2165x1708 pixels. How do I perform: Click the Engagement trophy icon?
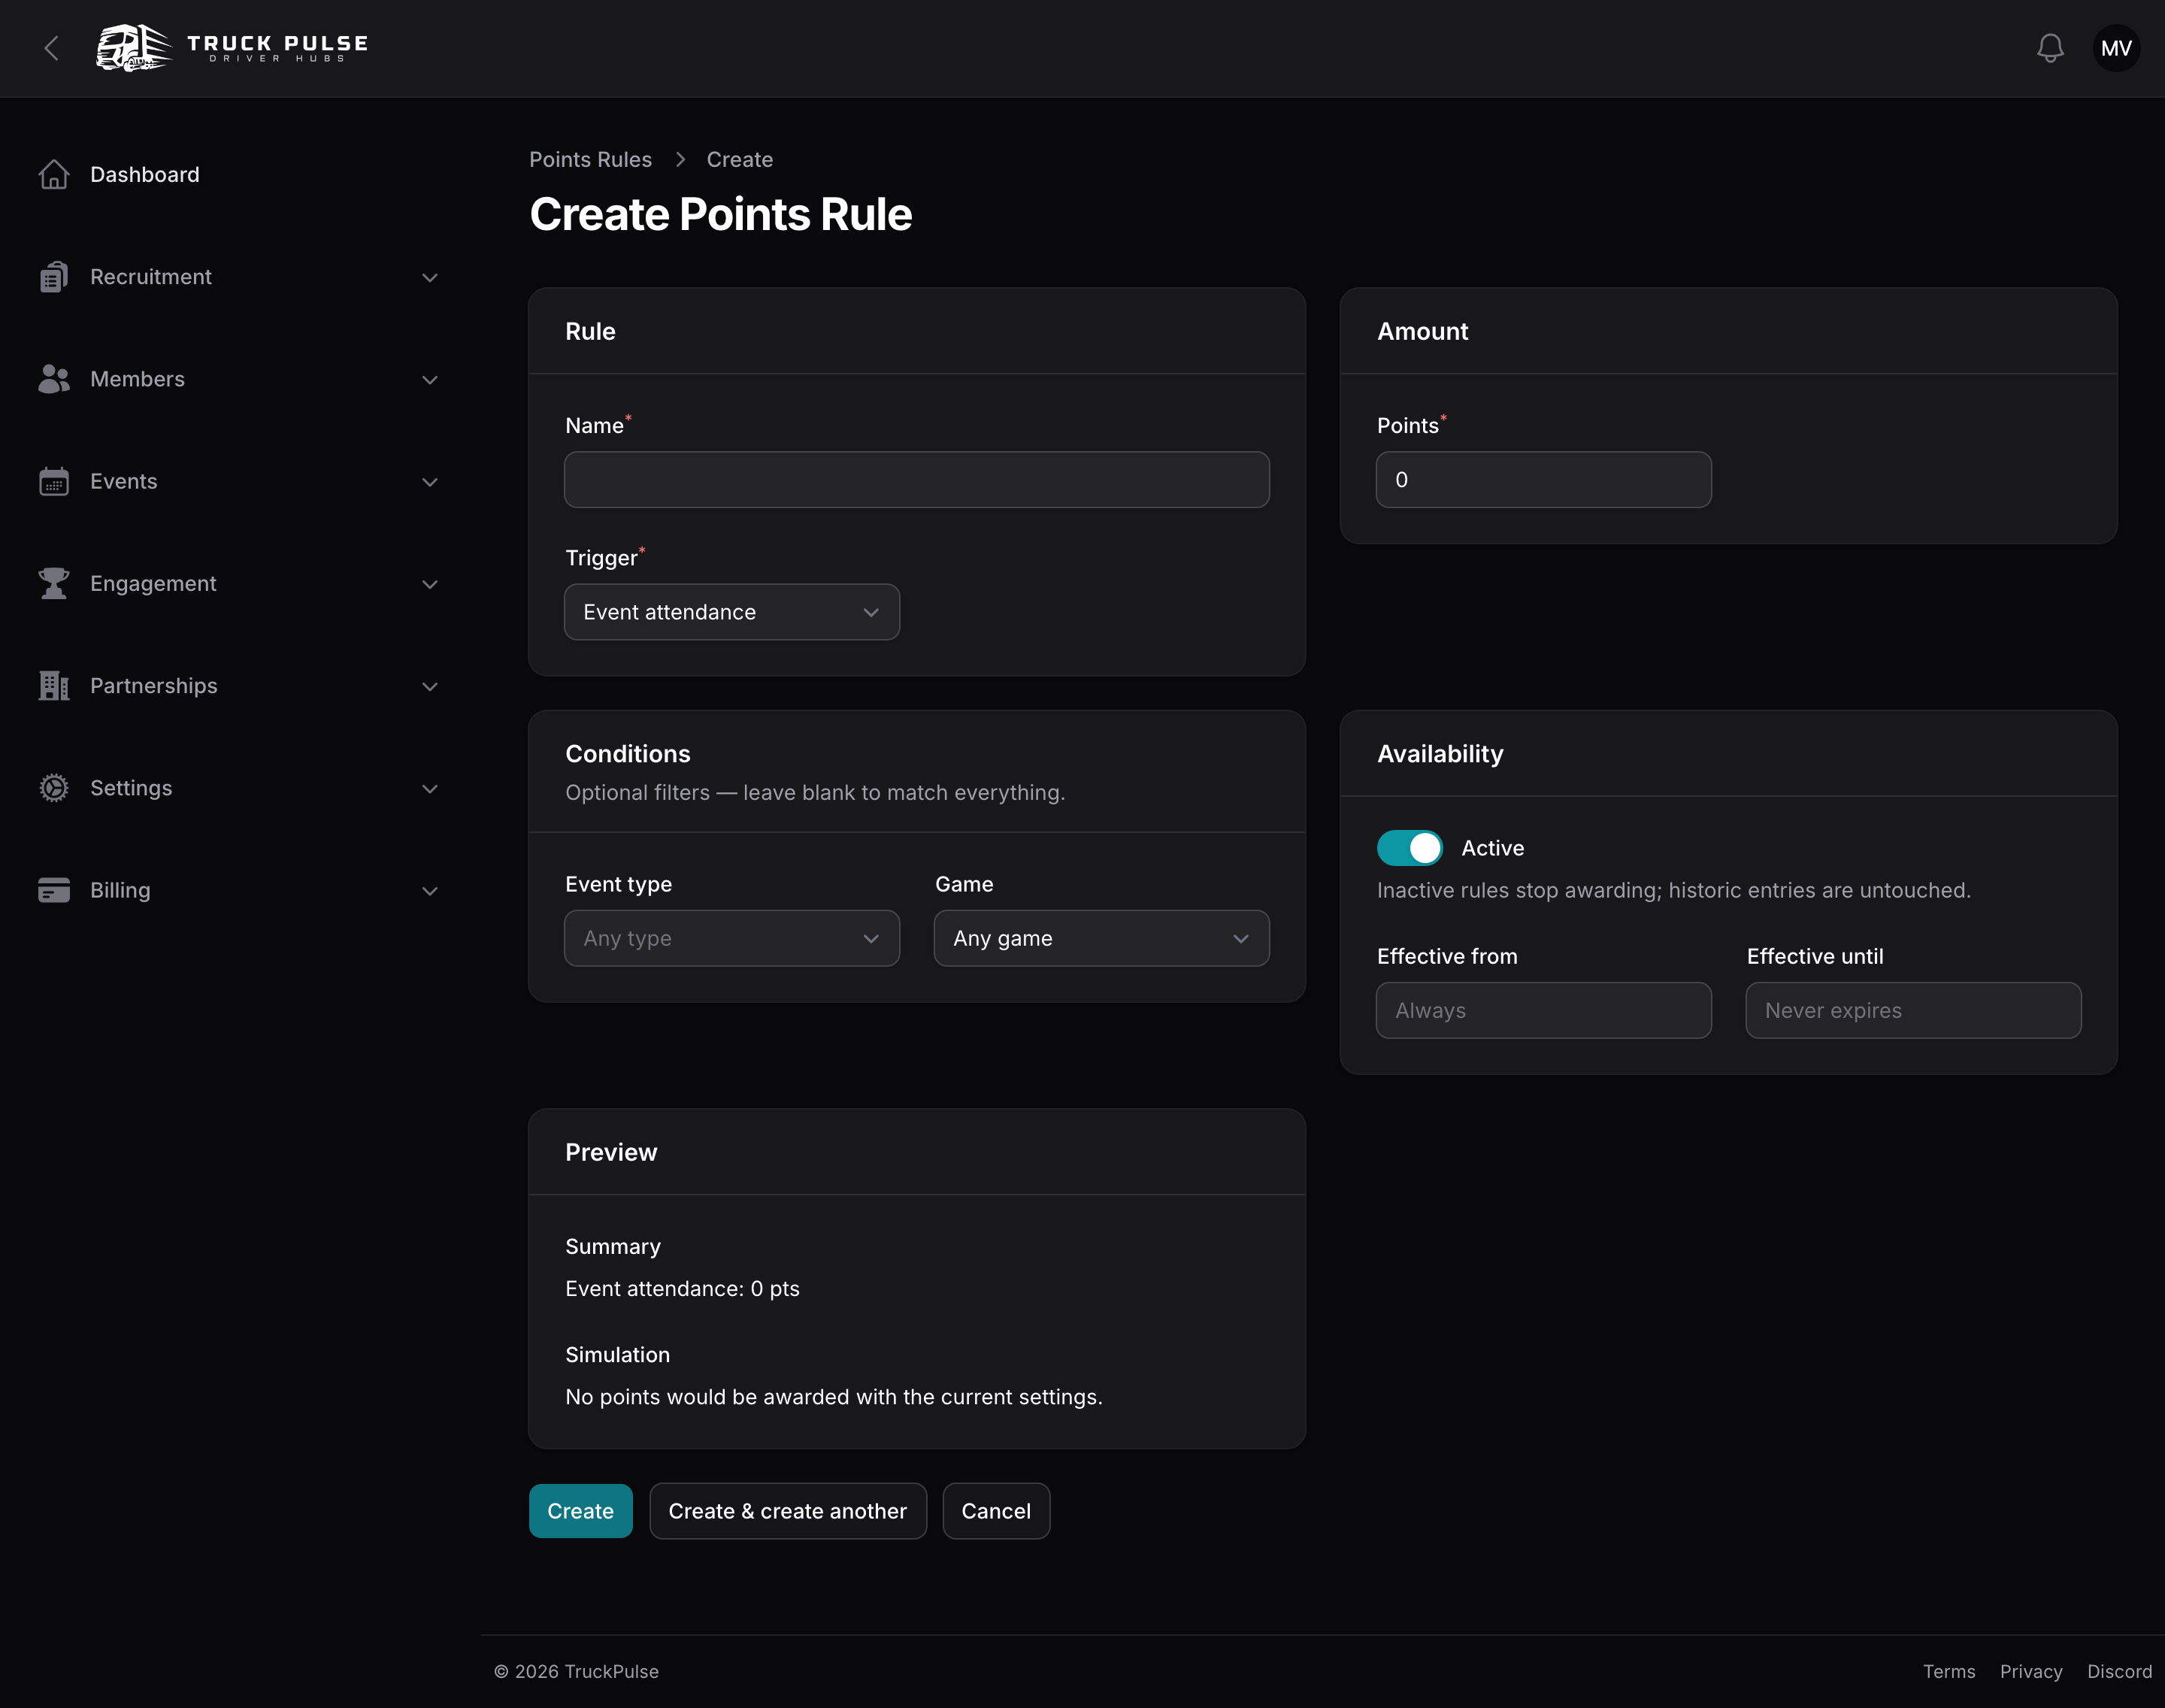54,583
